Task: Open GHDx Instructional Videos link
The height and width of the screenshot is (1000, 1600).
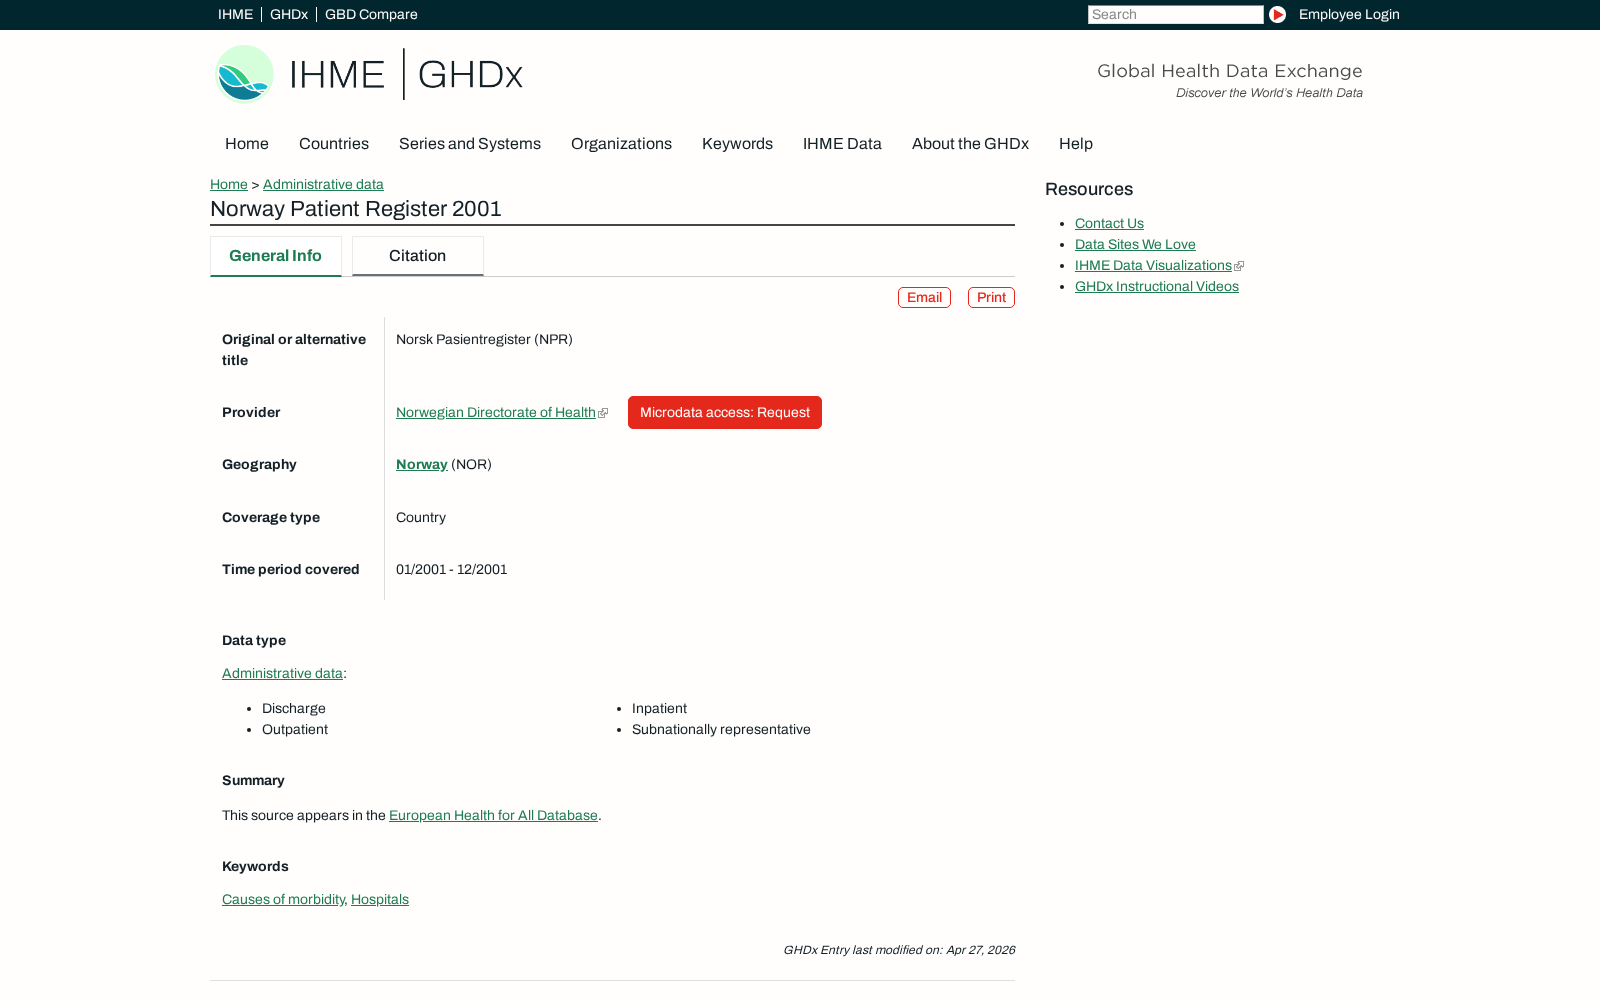Action: [1157, 287]
